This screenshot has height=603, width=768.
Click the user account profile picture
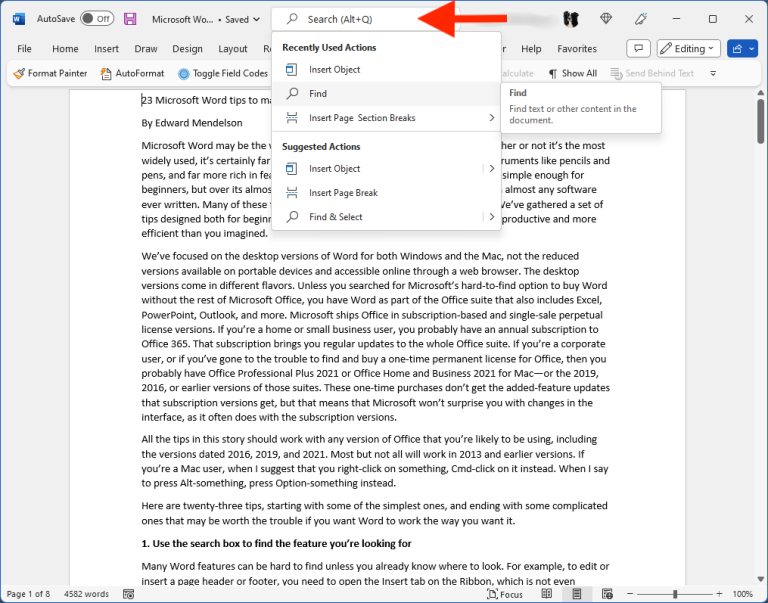click(x=571, y=19)
